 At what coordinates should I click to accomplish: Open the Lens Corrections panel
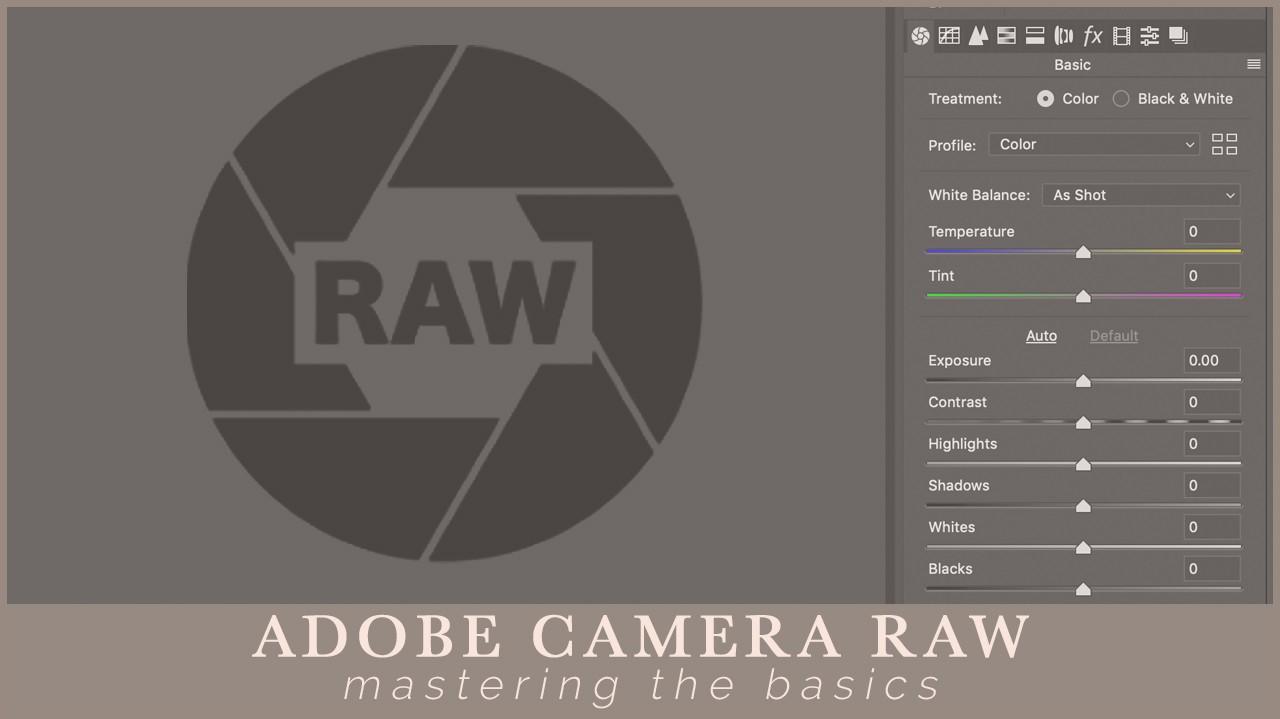1064,36
